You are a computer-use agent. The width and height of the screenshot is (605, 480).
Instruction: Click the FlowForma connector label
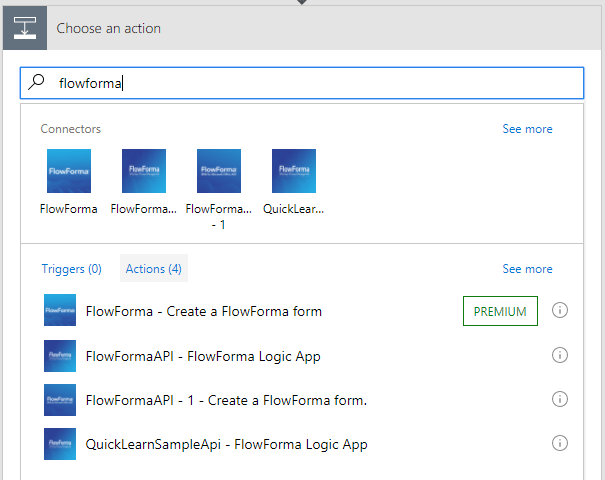click(x=69, y=209)
